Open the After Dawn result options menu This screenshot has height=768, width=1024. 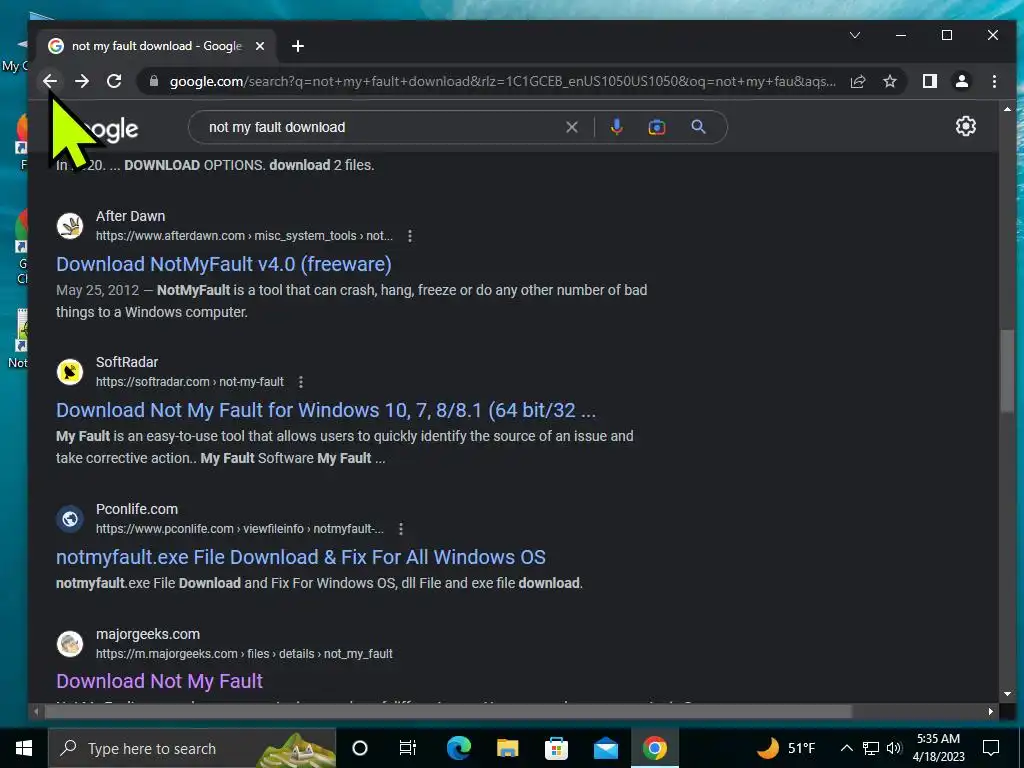409,236
